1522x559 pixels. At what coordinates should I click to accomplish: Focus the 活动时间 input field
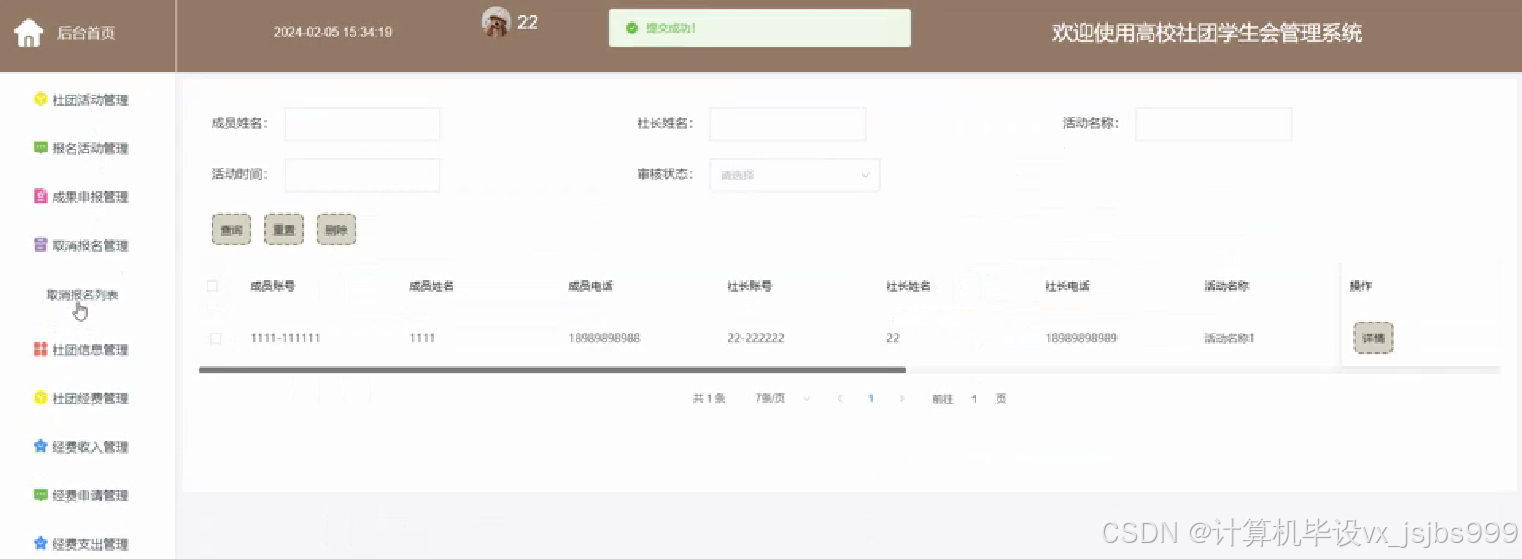[x=362, y=175]
